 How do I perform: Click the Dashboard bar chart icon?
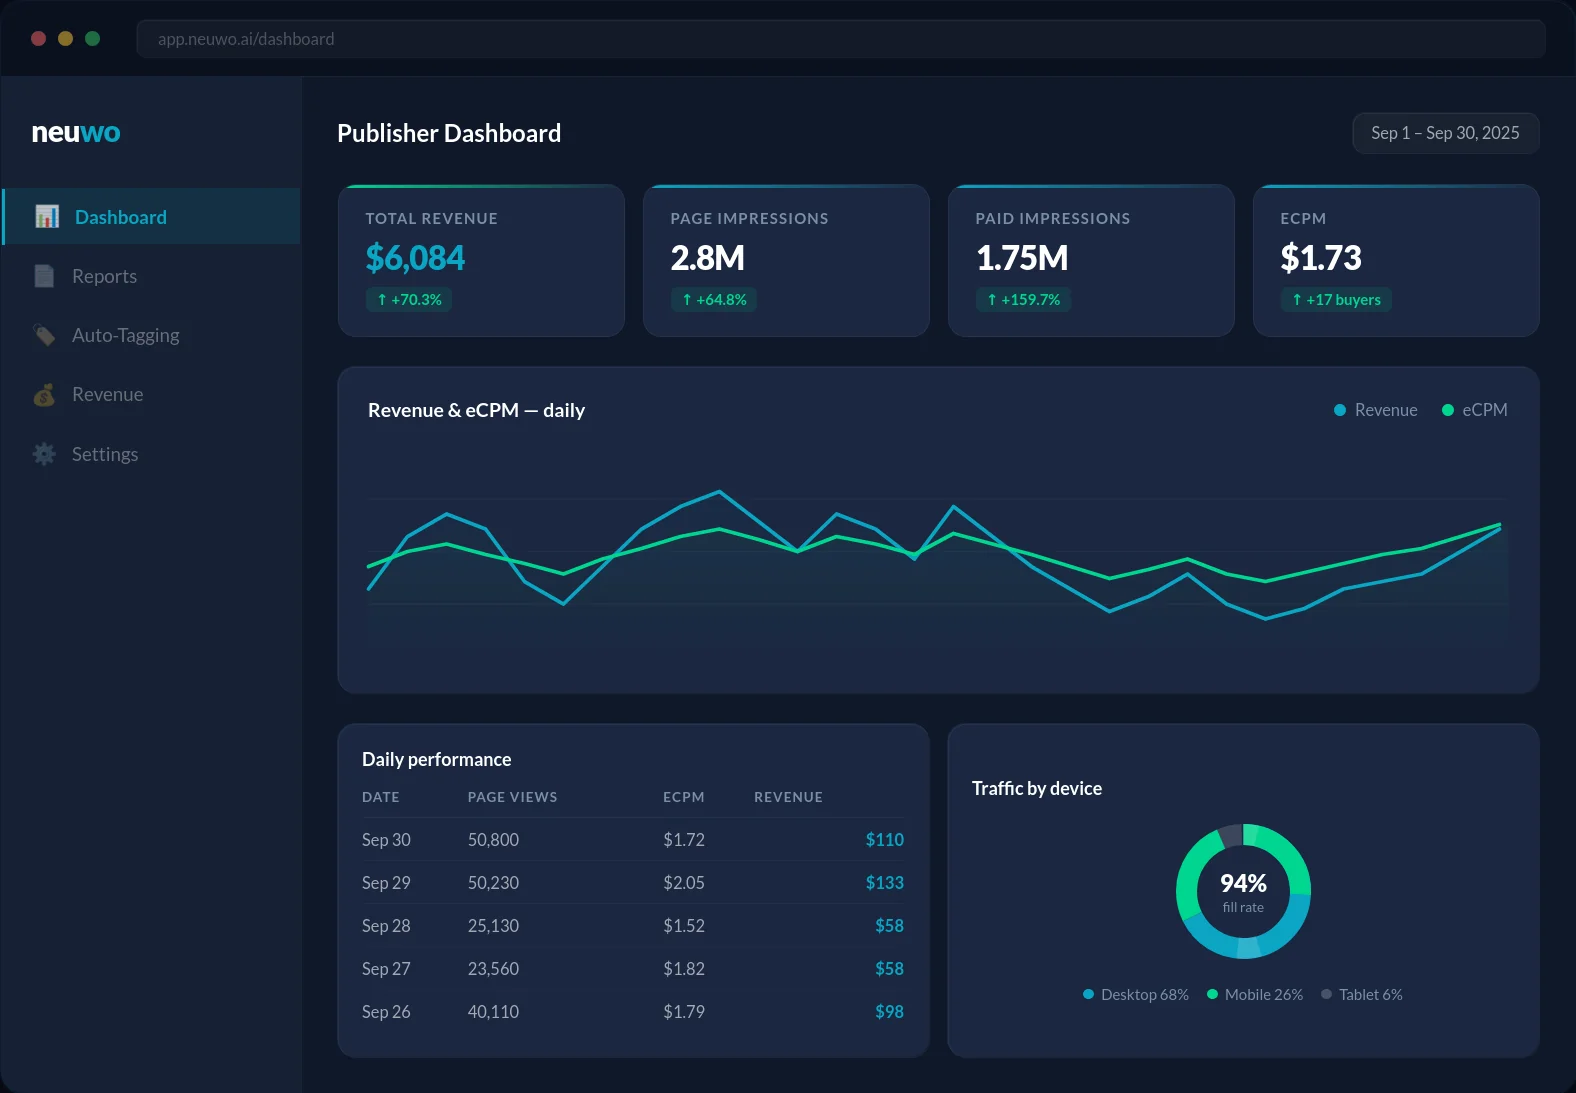point(47,217)
